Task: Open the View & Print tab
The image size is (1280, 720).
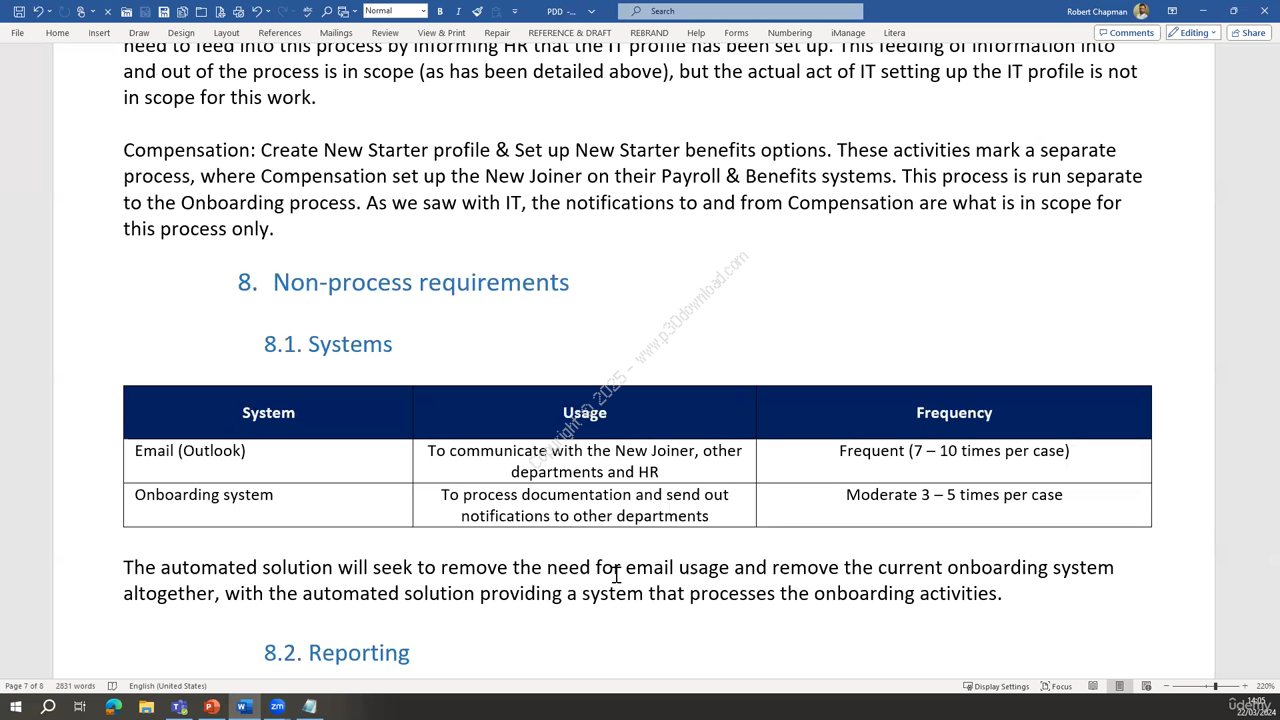Action: [x=441, y=33]
